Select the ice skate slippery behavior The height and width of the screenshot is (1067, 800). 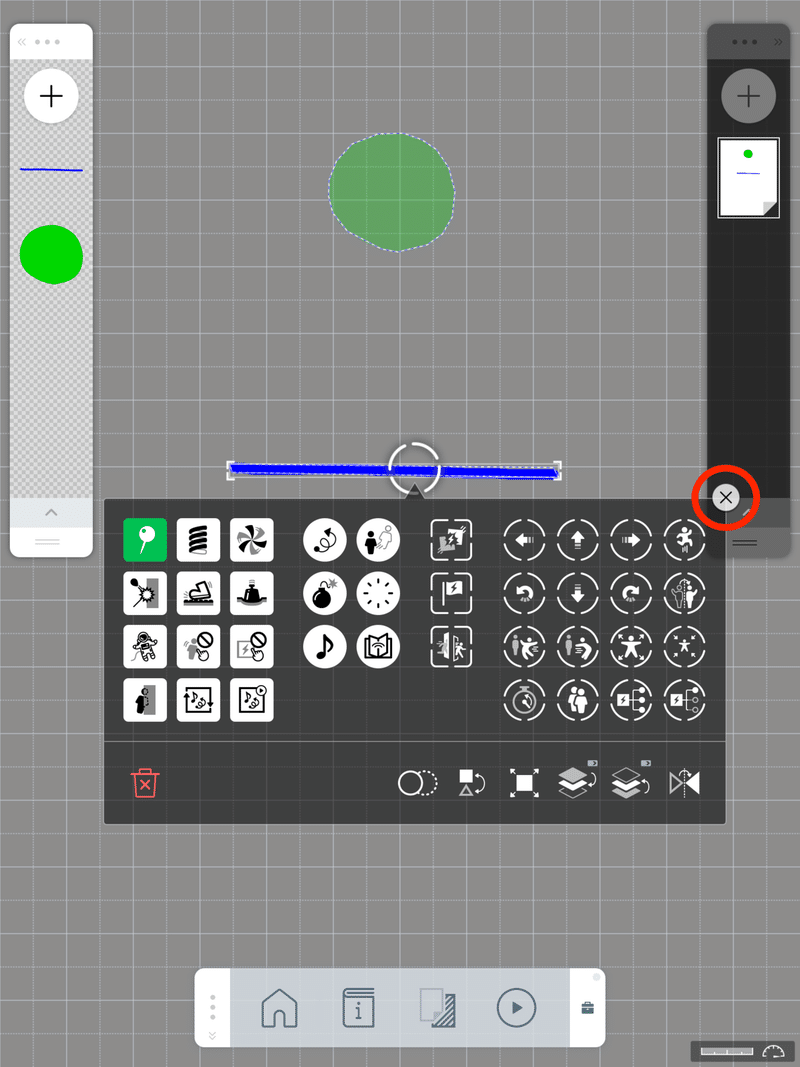198,593
